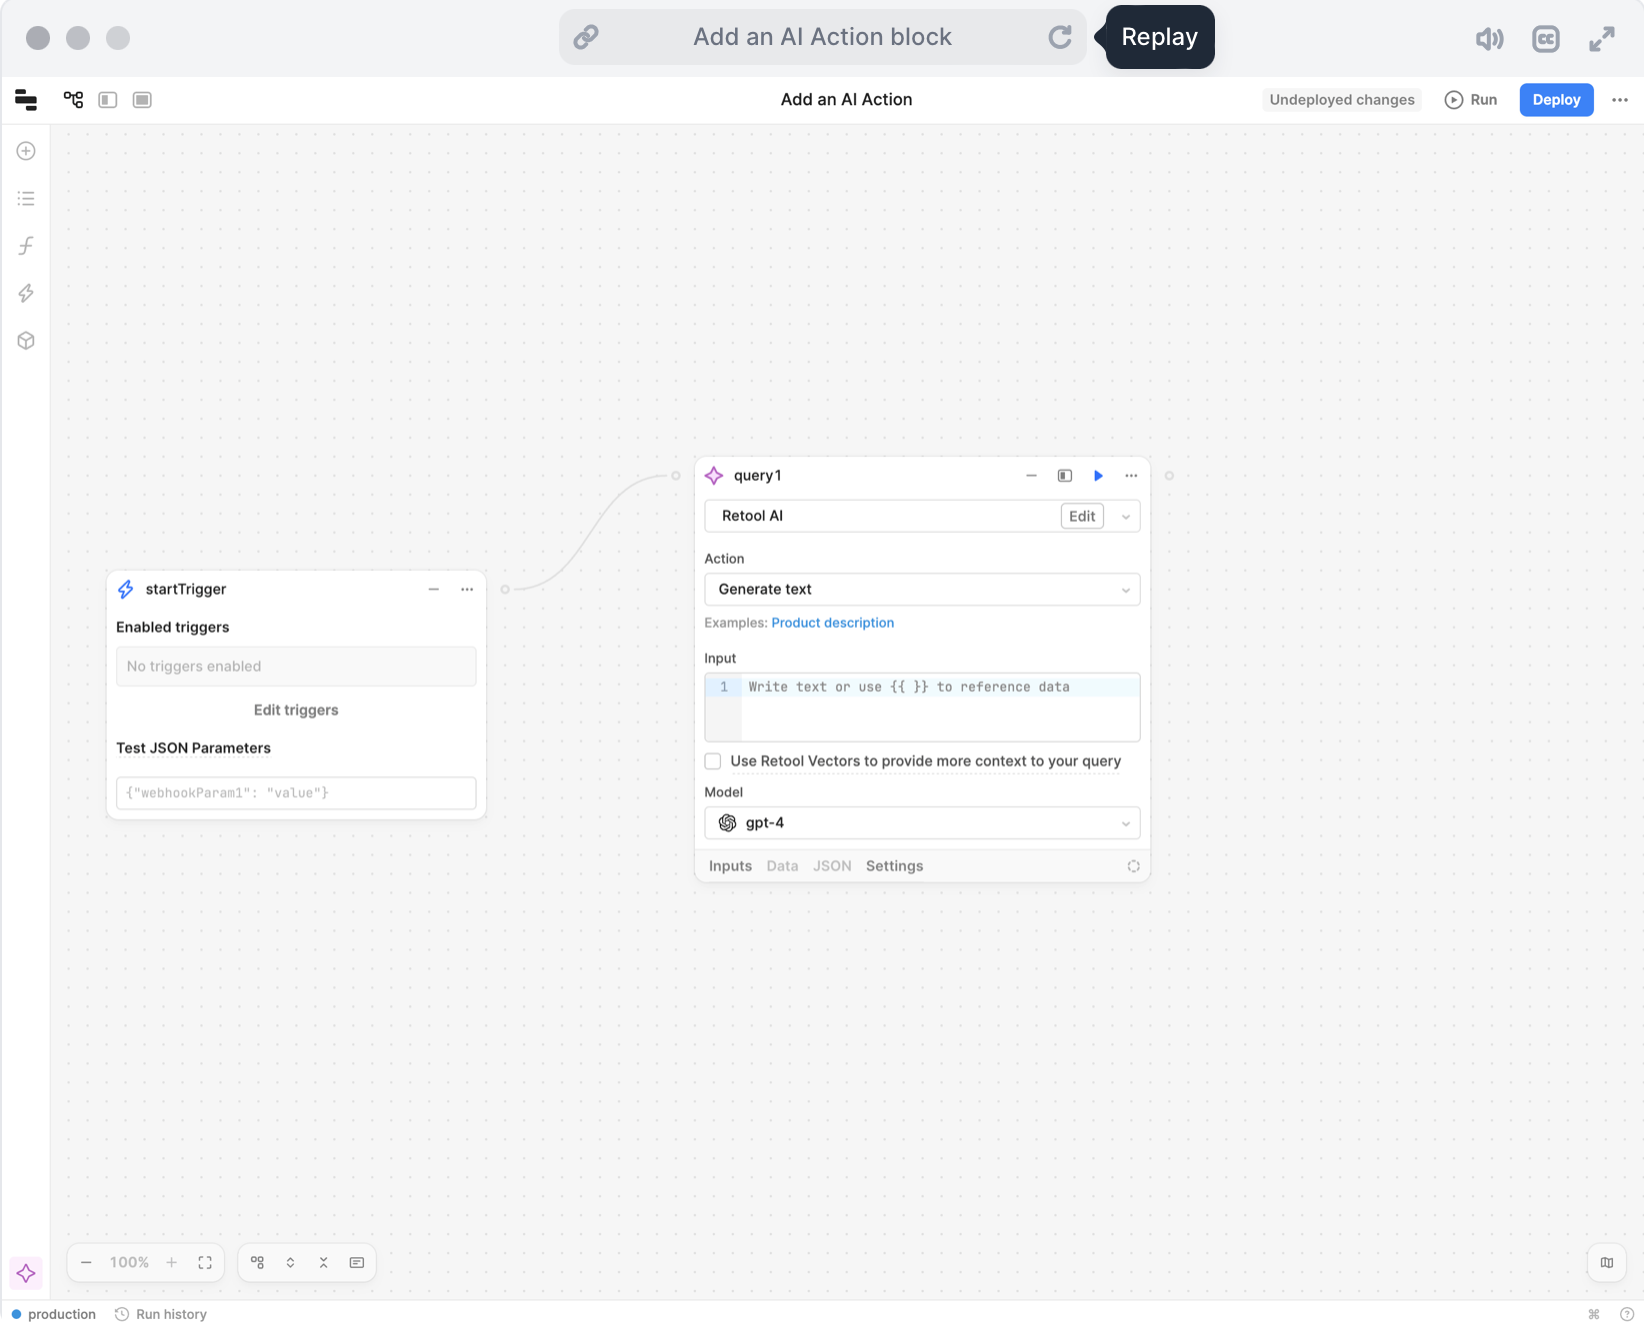Toggle the left panel layout icon

click(x=108, y=100)
